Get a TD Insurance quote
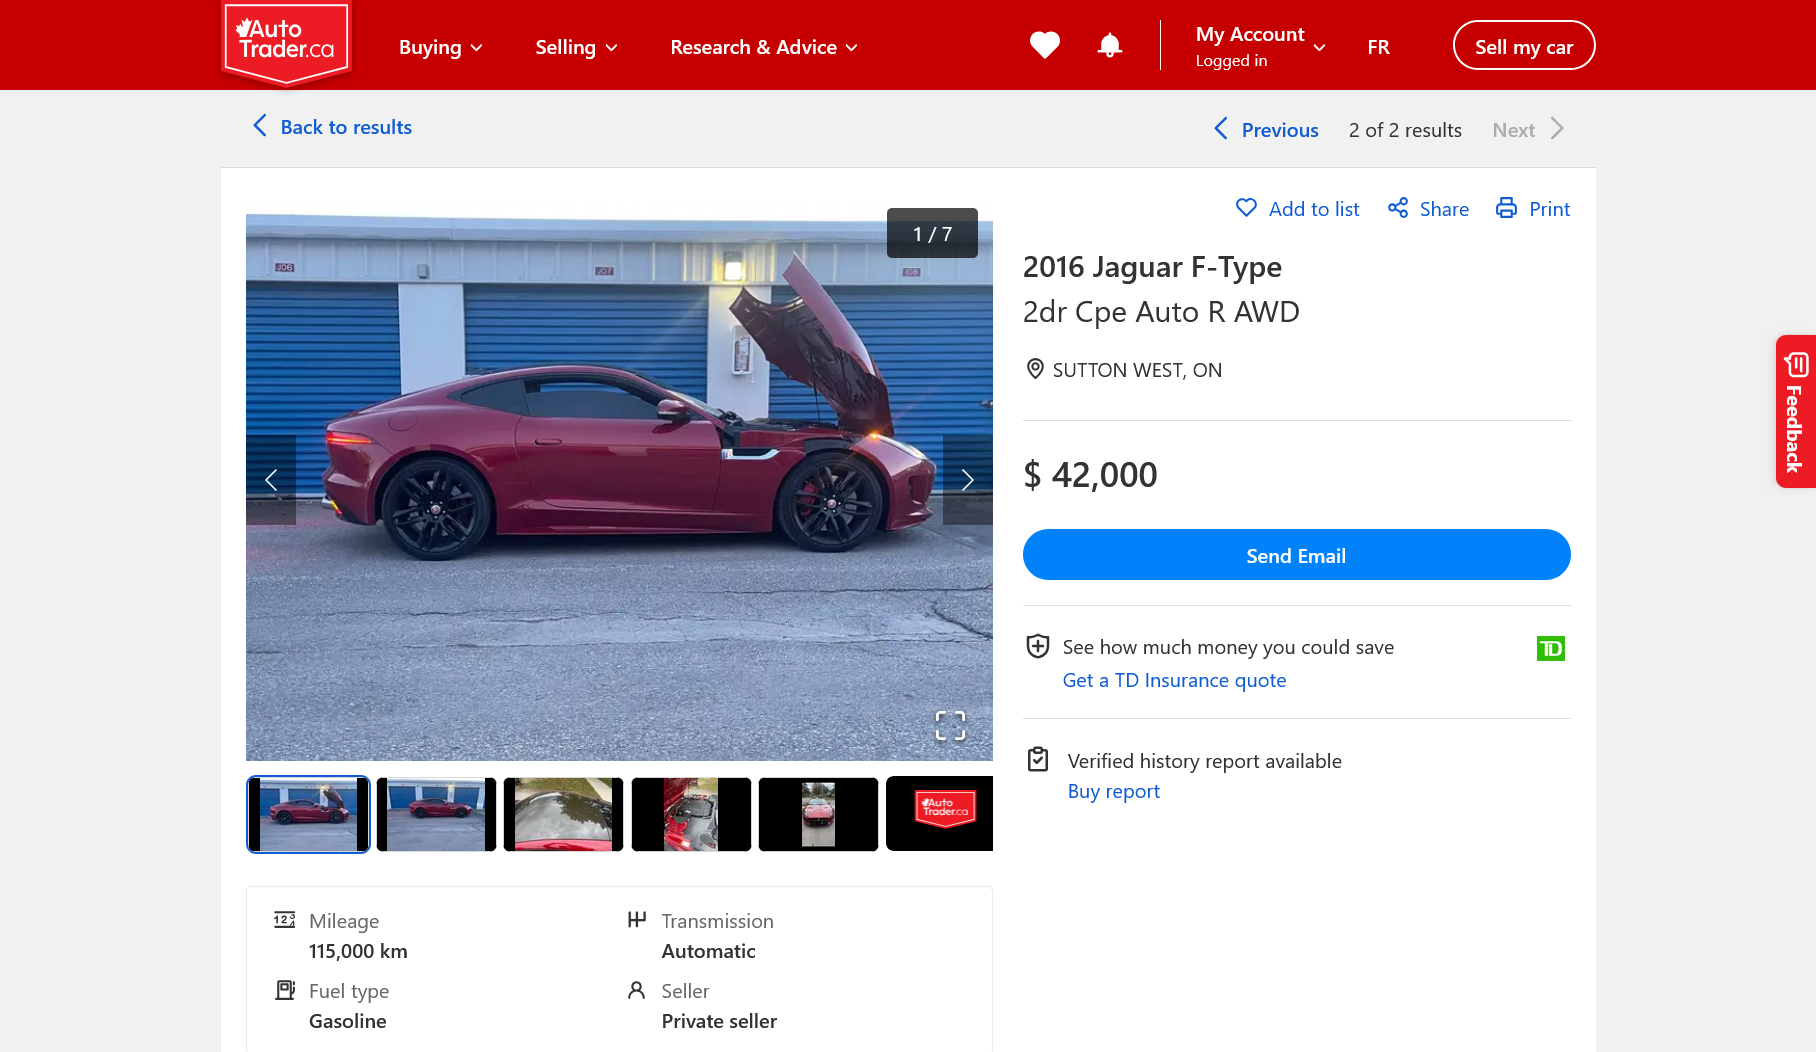This screenshot has height=1052, width=1816. 1174,680
